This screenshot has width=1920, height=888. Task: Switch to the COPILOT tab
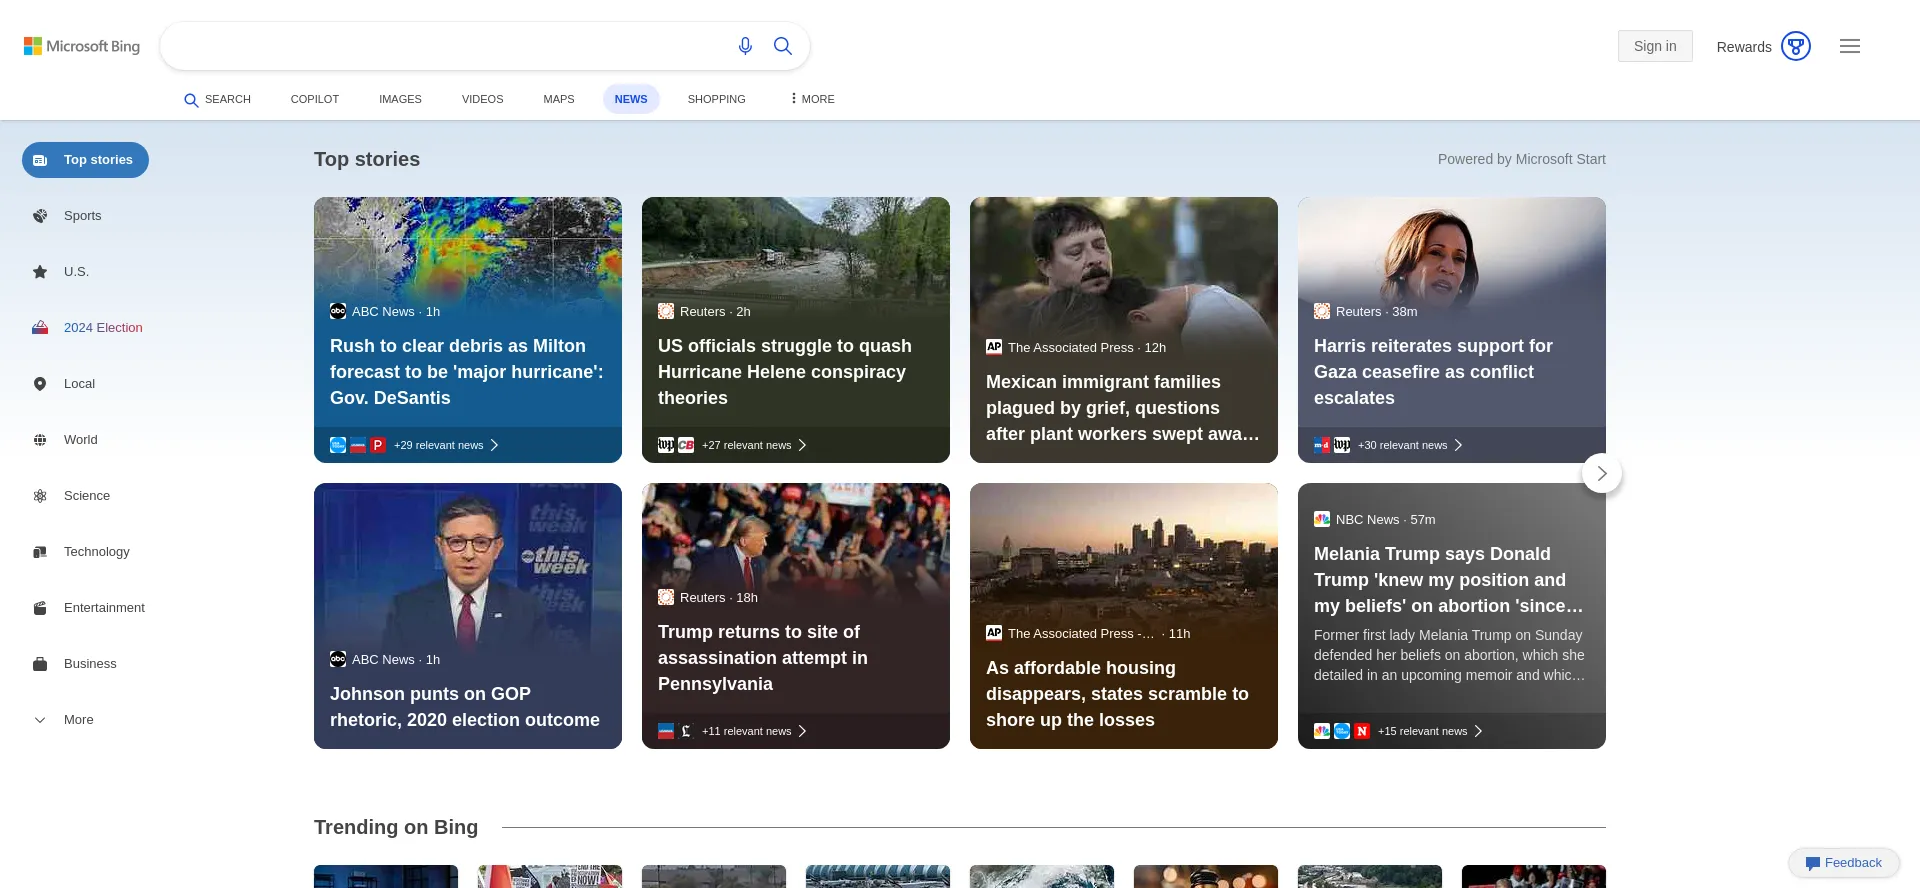(x=315, y=99)
